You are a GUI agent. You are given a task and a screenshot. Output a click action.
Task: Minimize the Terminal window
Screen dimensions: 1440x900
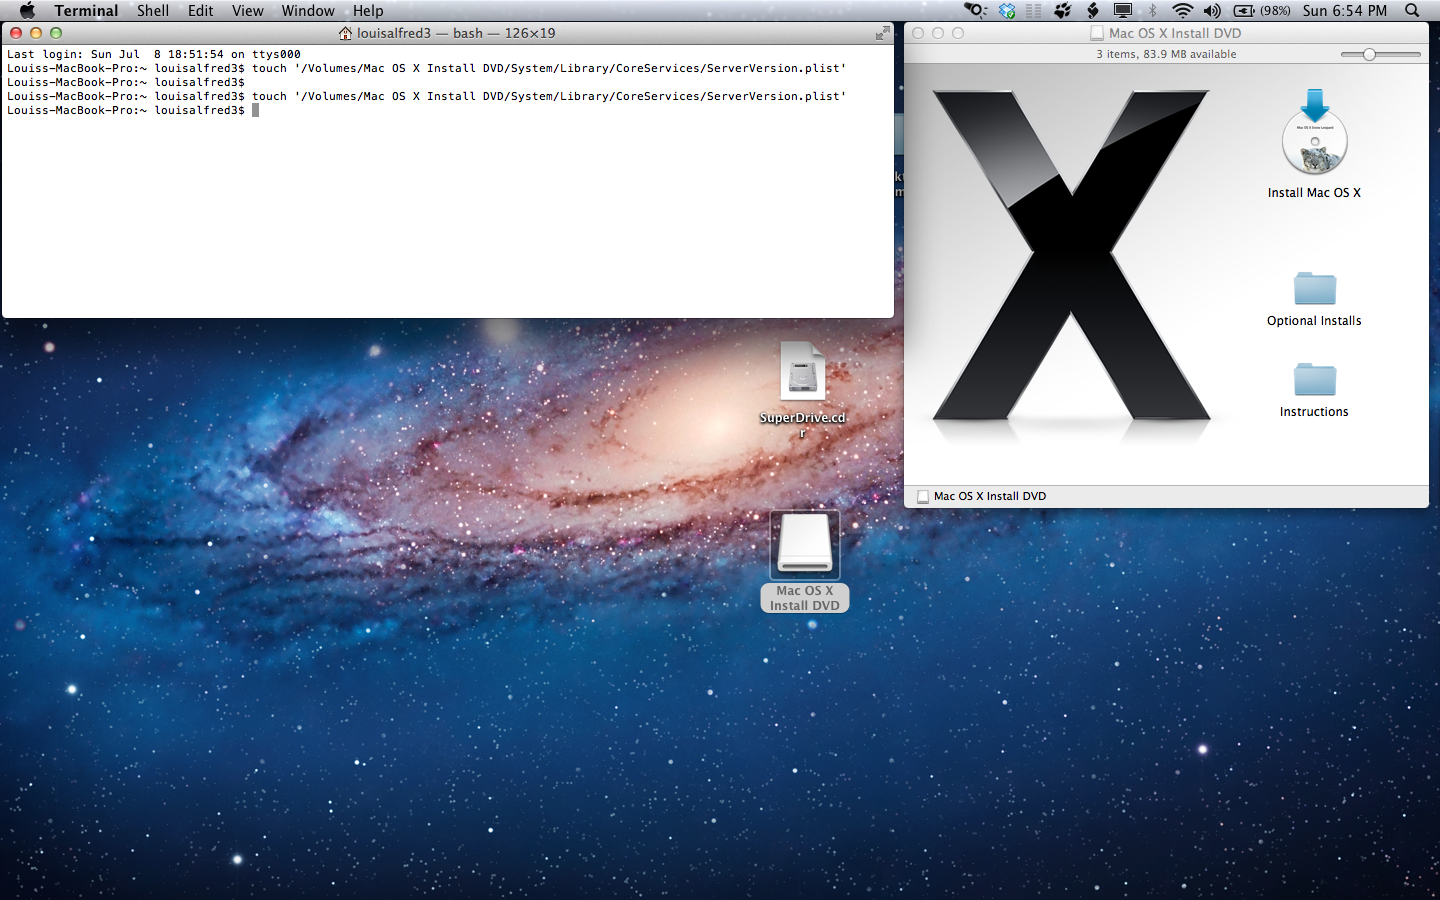(36, 33)
